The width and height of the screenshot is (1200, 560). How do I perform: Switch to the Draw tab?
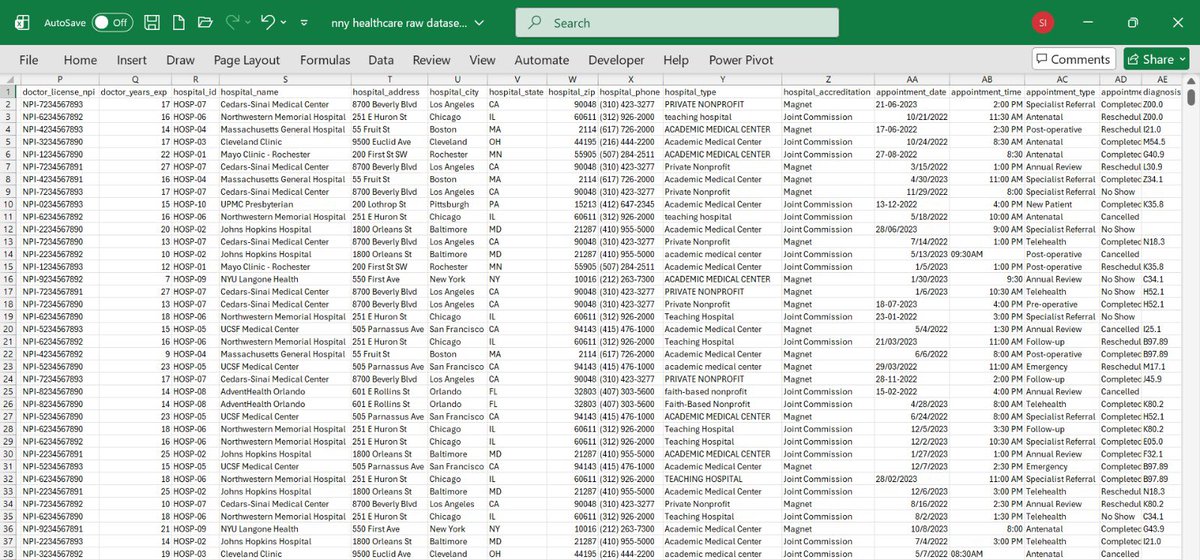pos(181,60)
